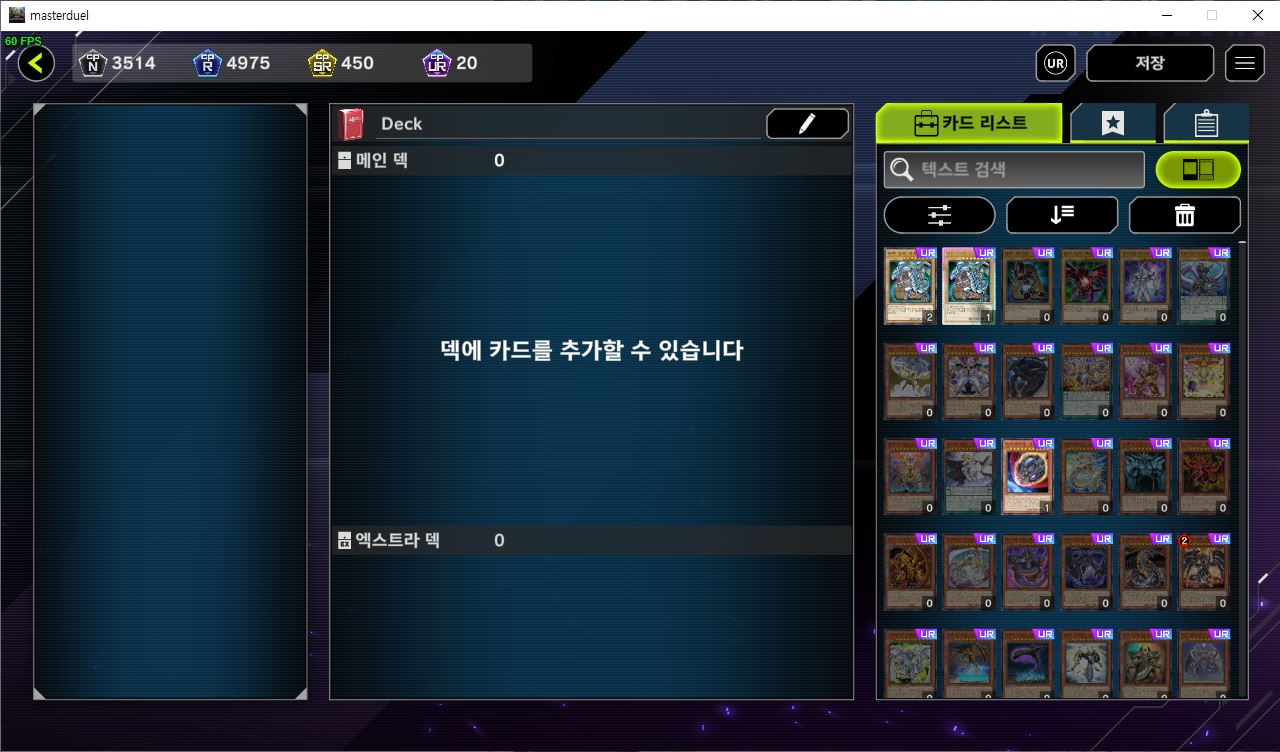Select the card with the red 2 badge
Screen dimensions: 1280x752
point(1204,572)
